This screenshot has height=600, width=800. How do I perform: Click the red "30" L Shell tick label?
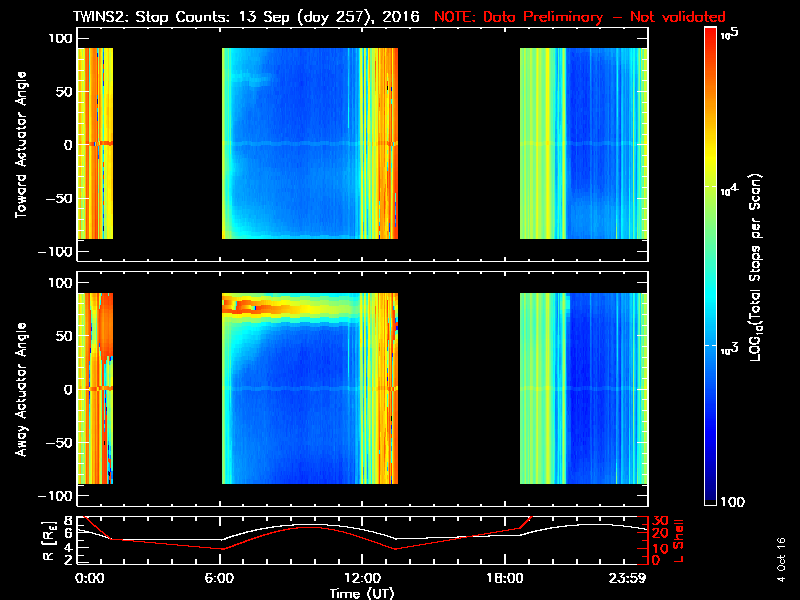[x=660, y=521]
